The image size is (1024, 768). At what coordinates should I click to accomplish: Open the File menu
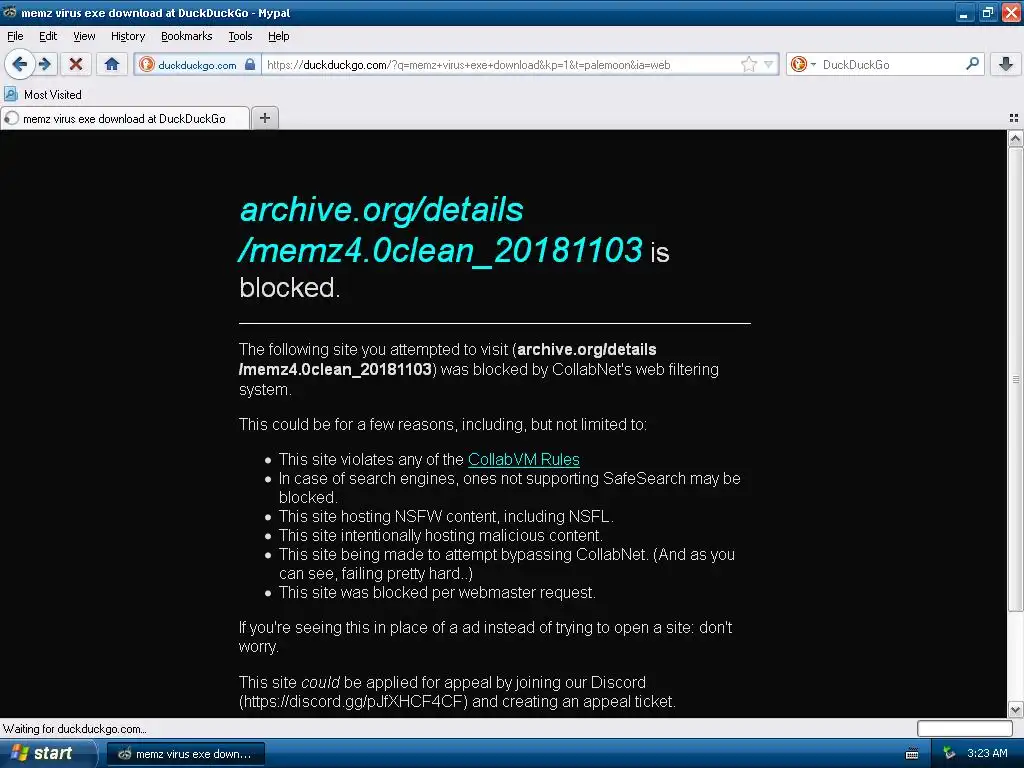point(15,36)
